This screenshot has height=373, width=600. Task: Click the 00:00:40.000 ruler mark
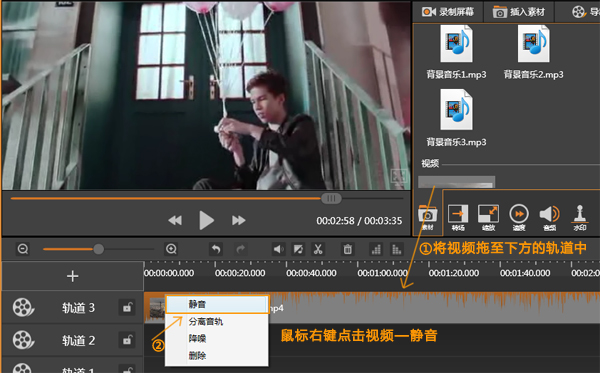pos(311,273)
